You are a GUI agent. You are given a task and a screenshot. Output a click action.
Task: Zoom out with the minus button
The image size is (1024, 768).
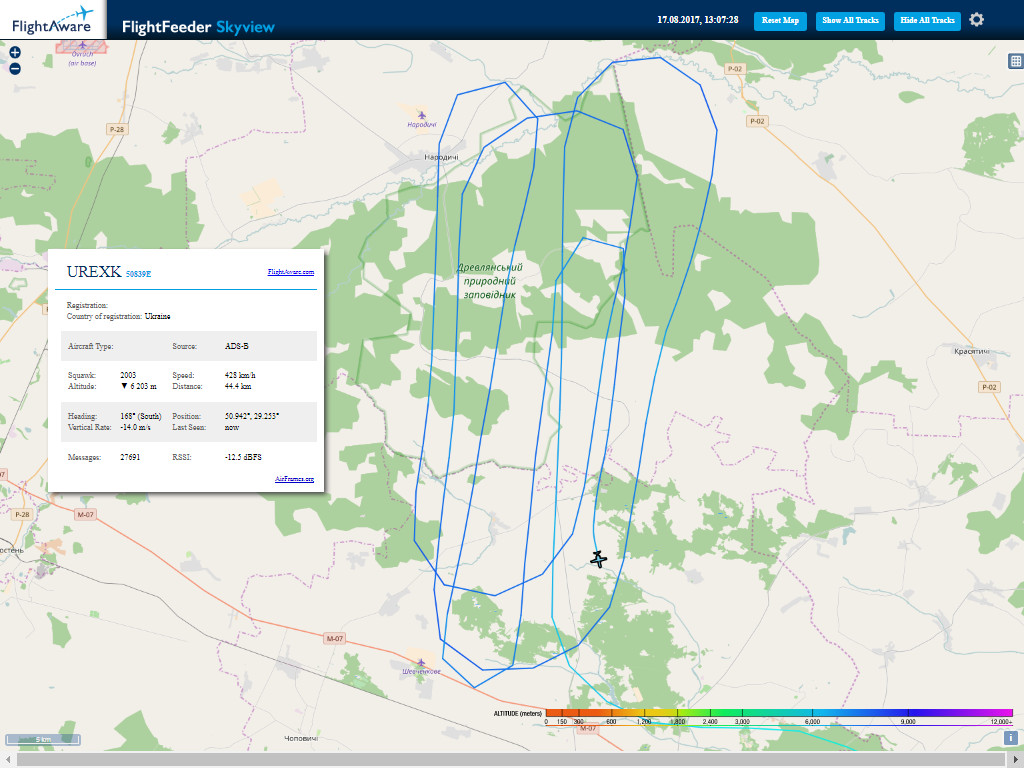tap(15, 69)
